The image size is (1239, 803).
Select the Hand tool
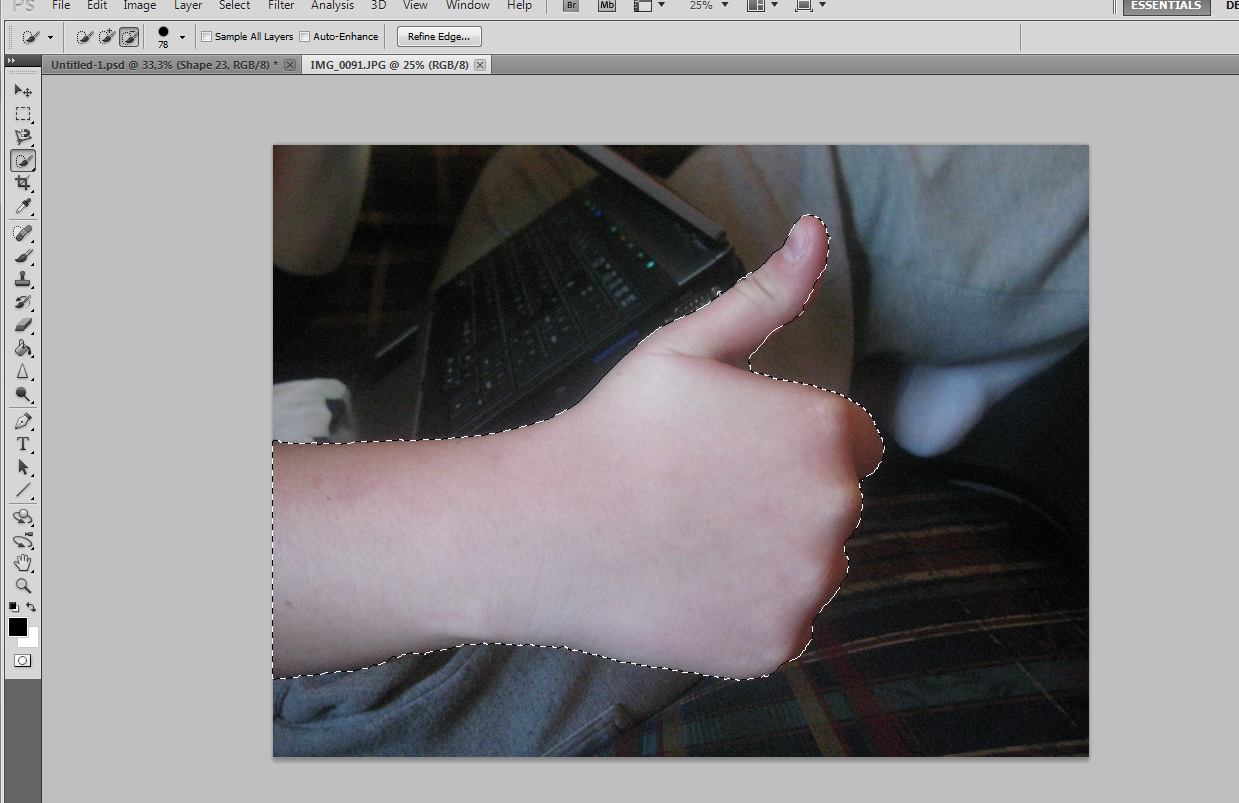[23, 563]
